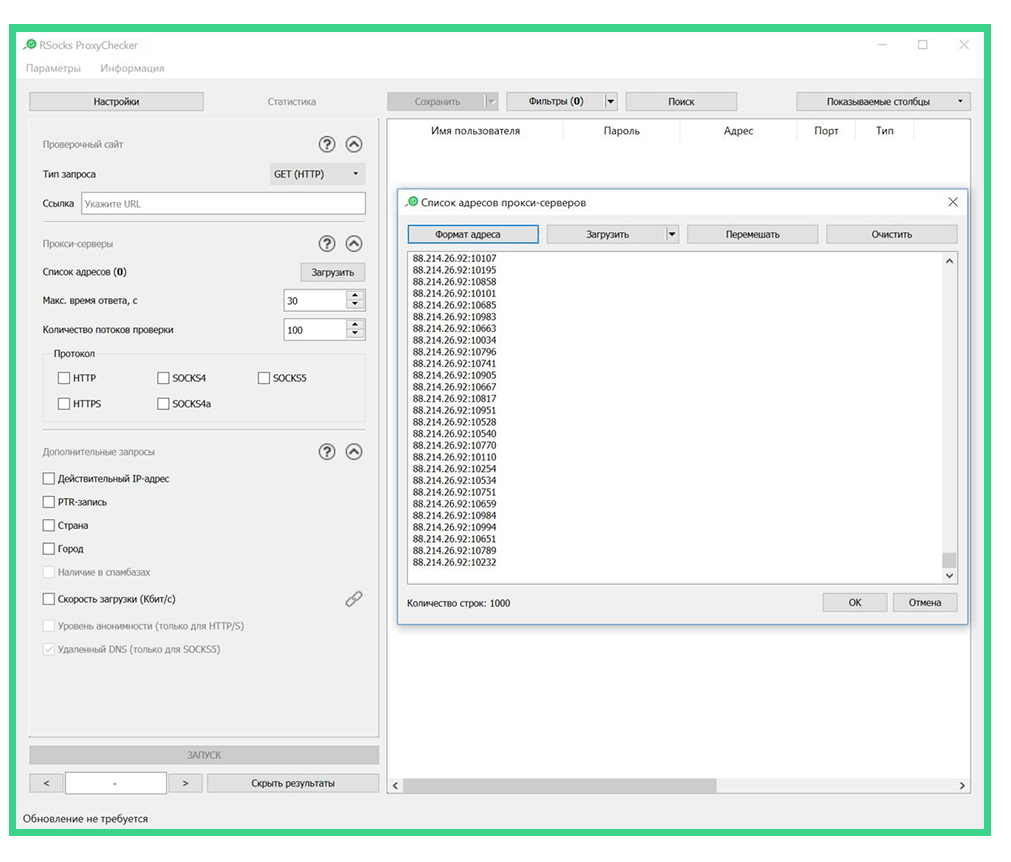Collapse the Дополнительные запросы section
Image resolution: width=1011 pixels, height=862 pixels.
[x=353, y=452]
